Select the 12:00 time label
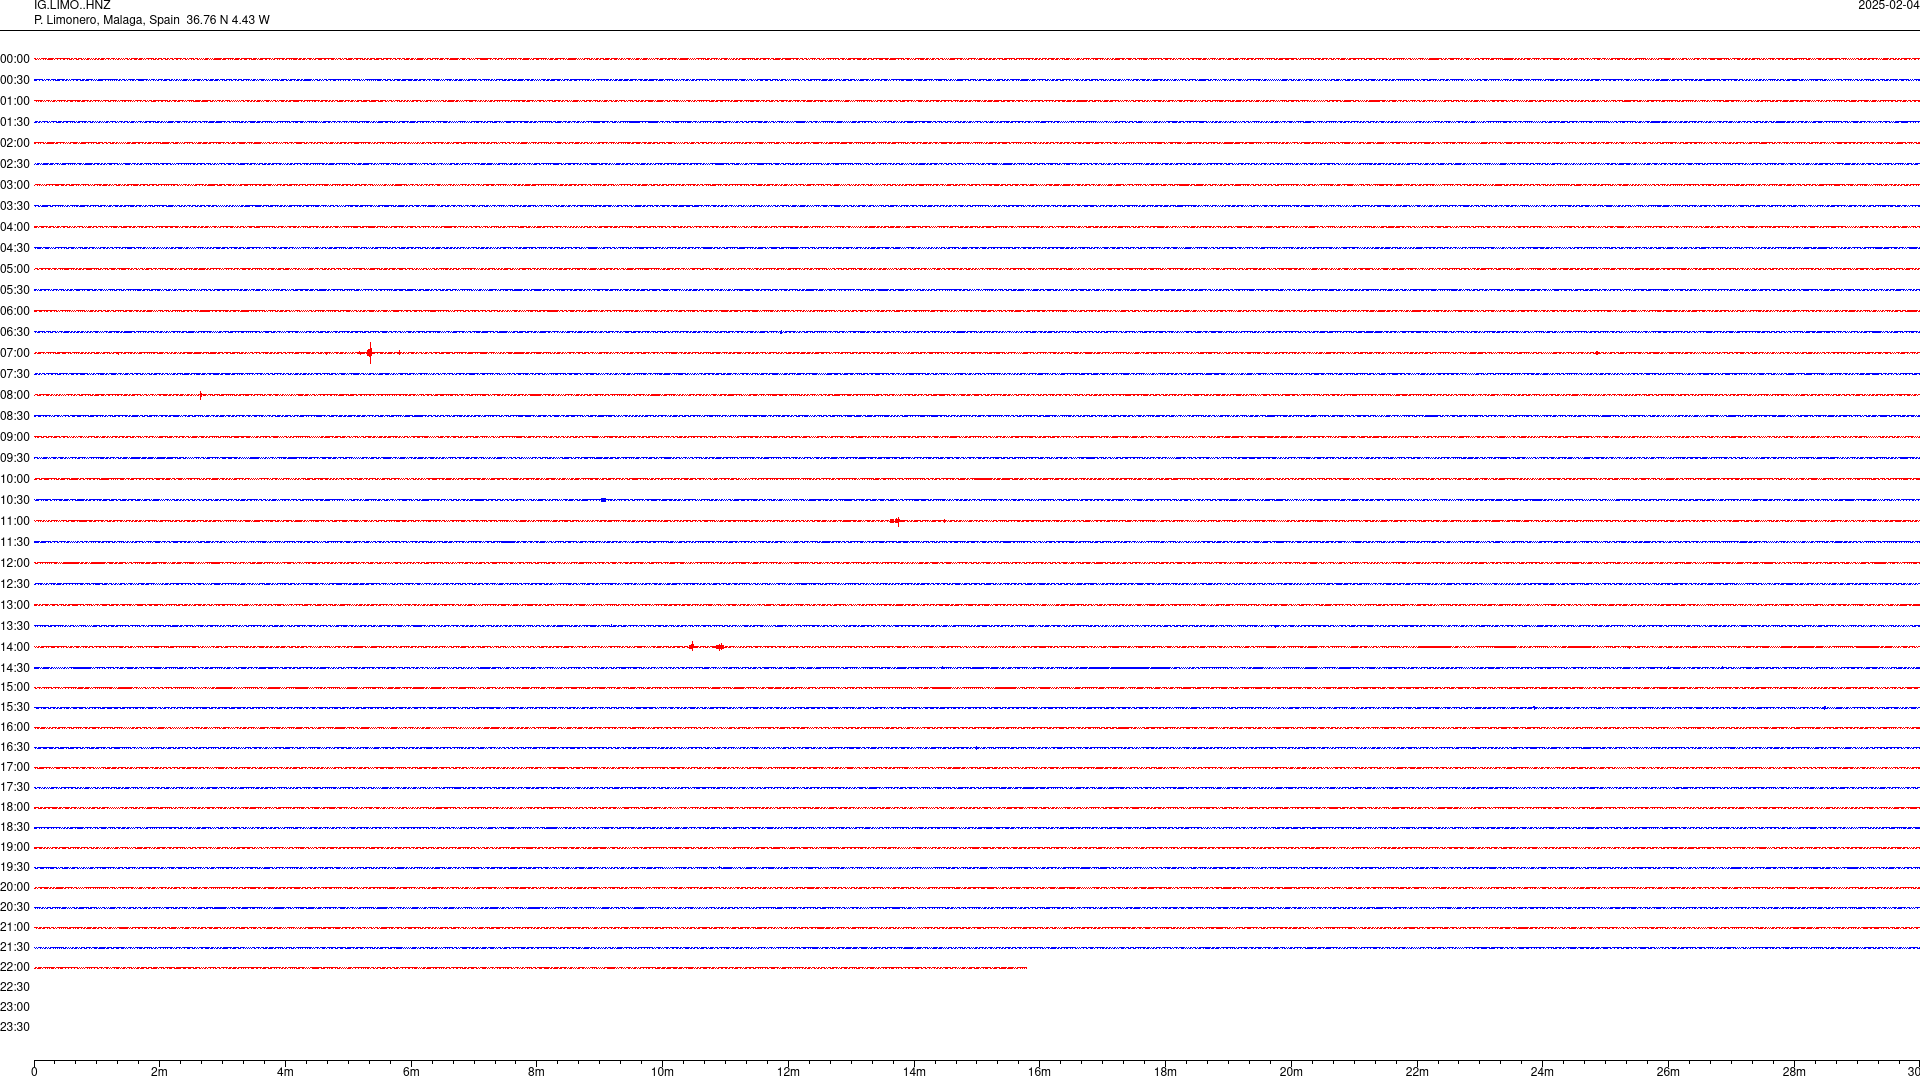The width and height of the screenshot is (1920, 1080). (x=15, y=563)
